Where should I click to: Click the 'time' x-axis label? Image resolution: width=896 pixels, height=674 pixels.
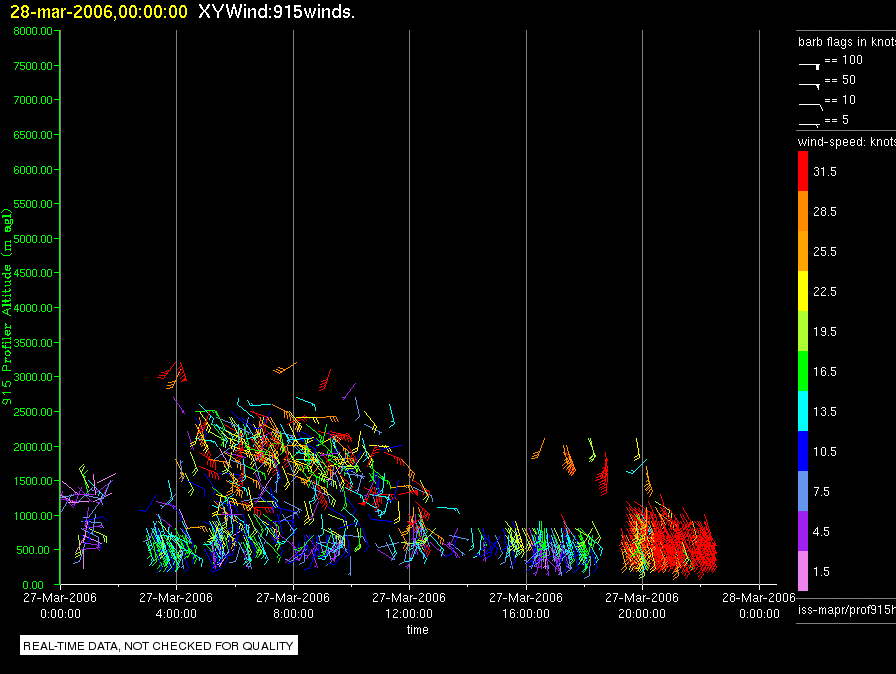pyautogui.click(x=418, y=629)
